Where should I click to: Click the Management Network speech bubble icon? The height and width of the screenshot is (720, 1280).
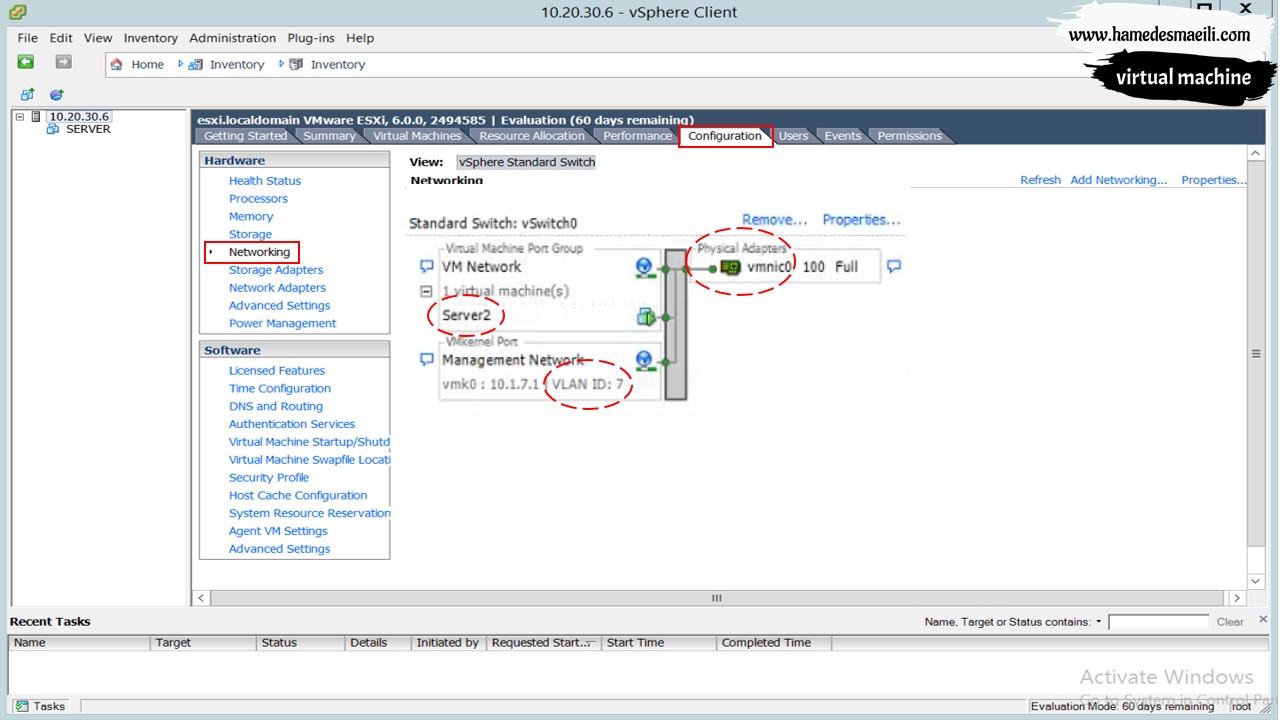click(x=427, y=360)
